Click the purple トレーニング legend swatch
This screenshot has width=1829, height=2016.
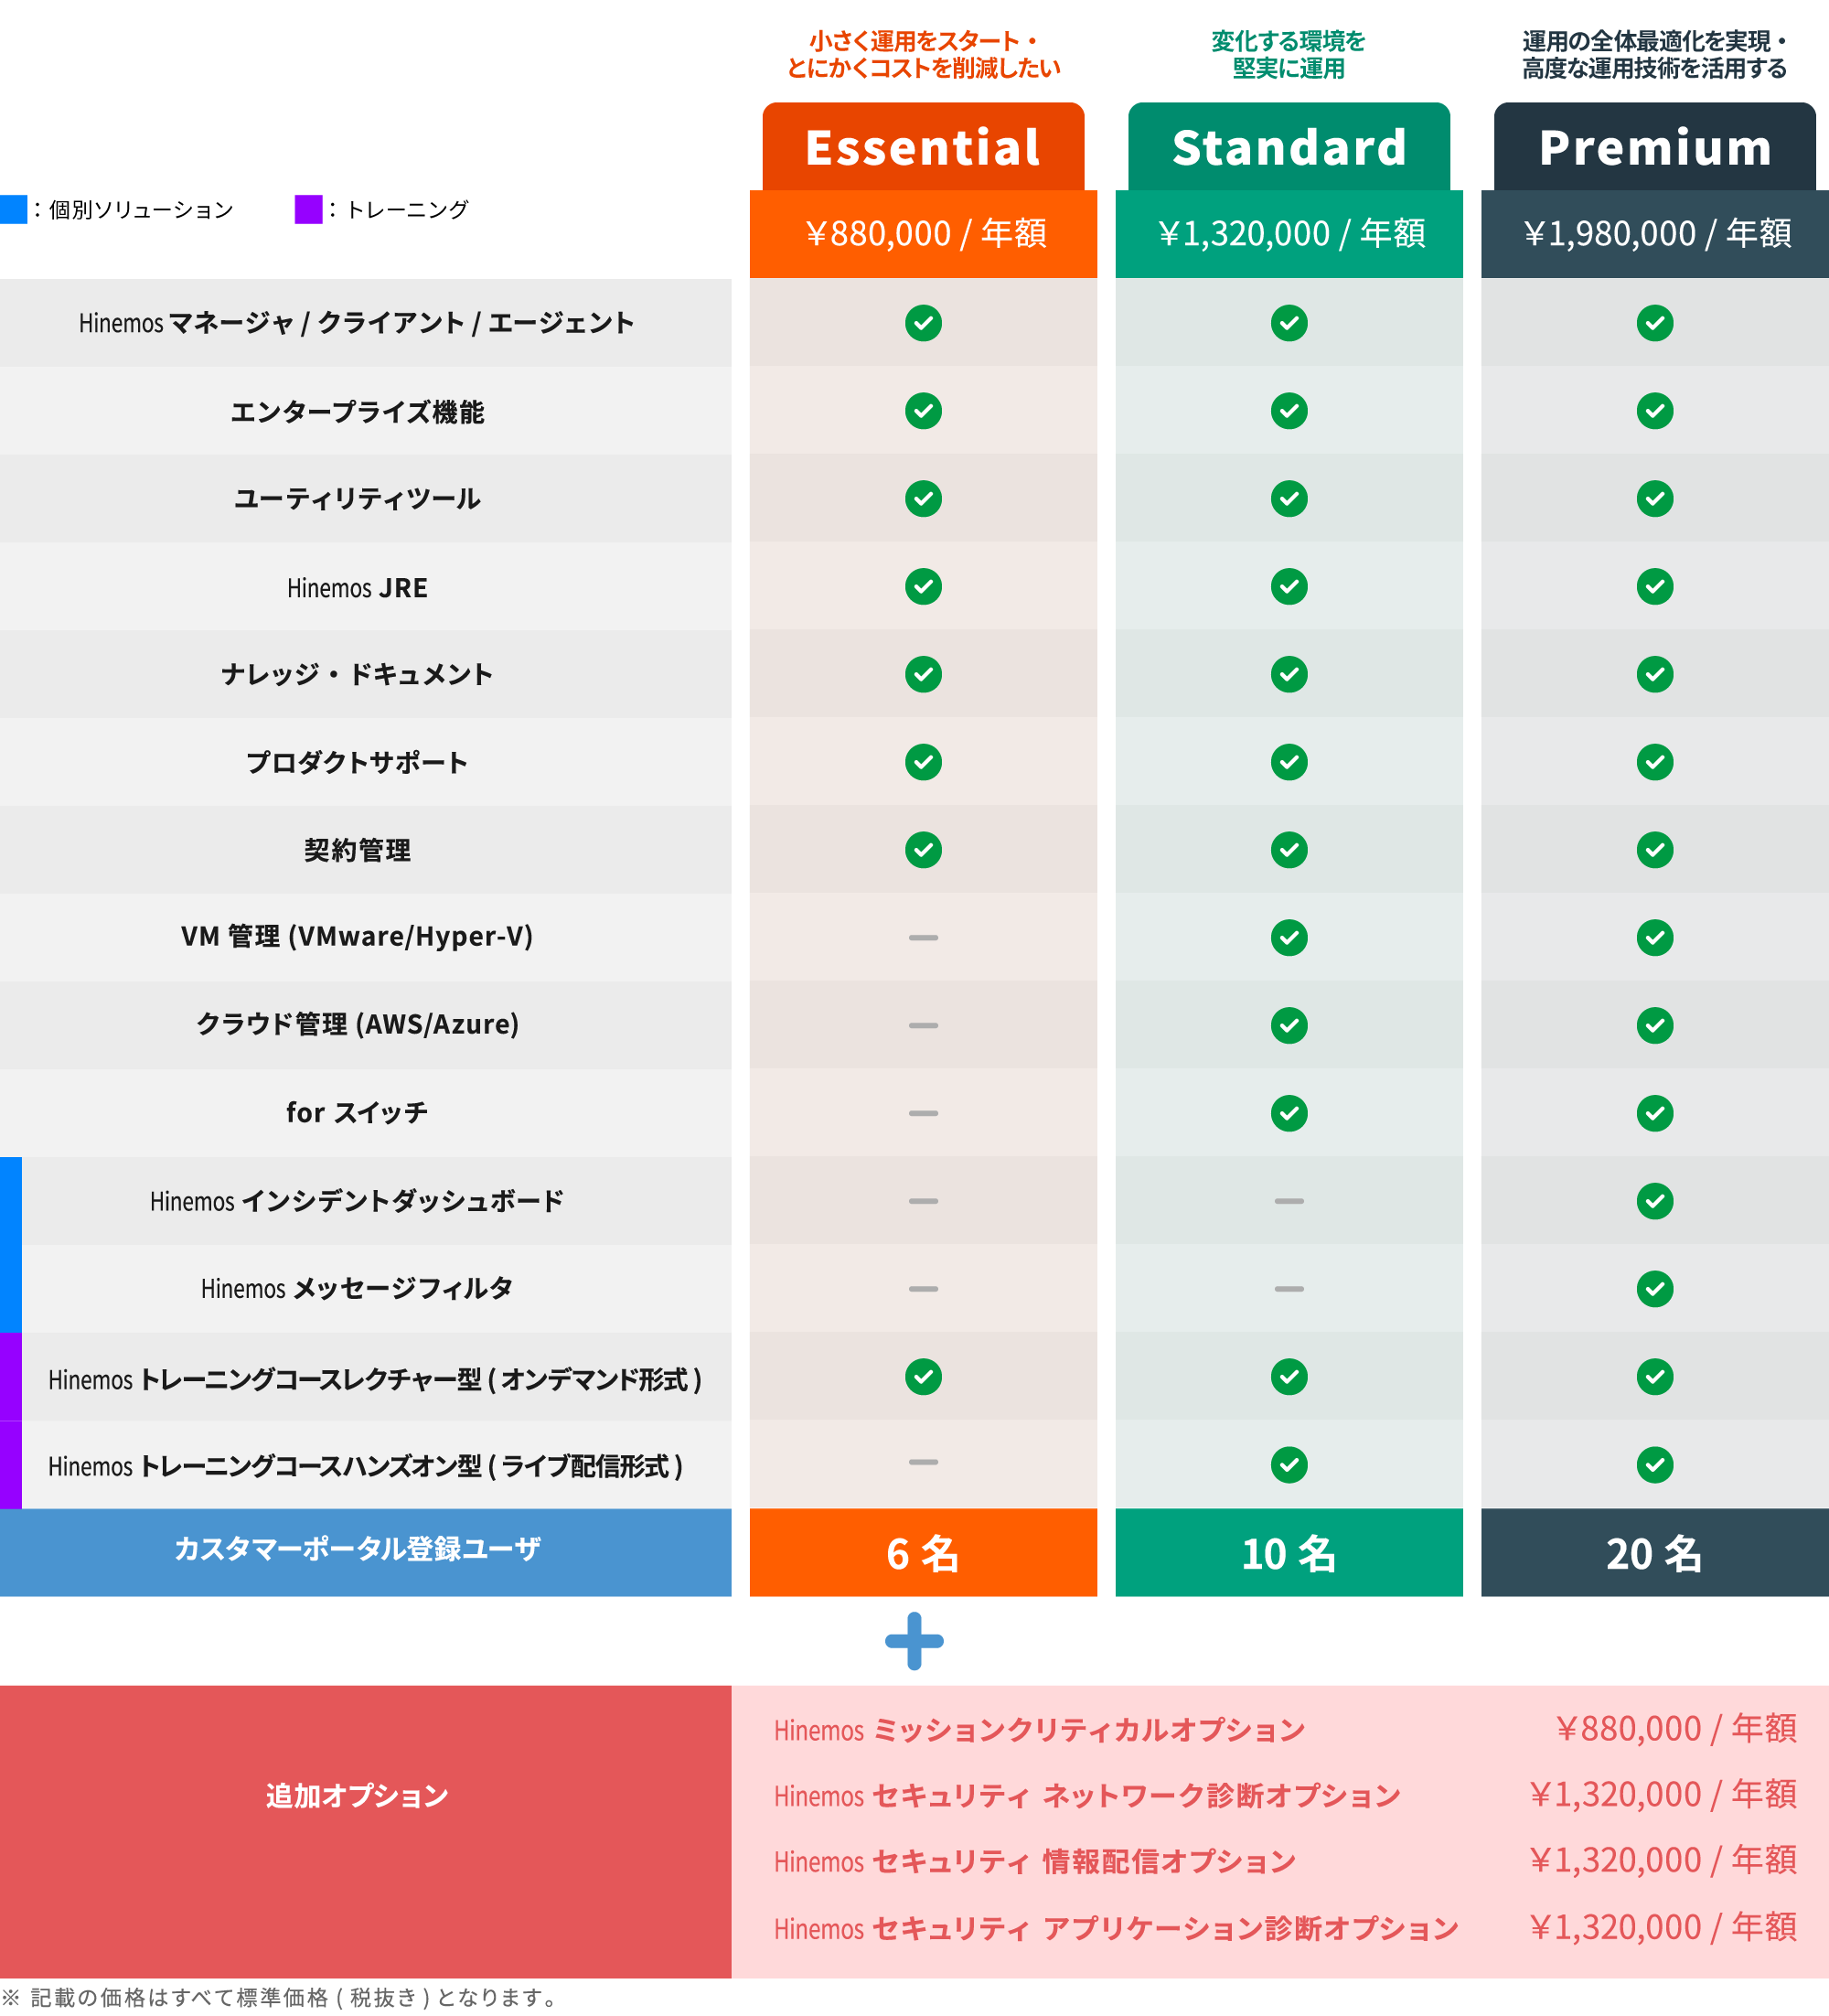coord(308,209)
